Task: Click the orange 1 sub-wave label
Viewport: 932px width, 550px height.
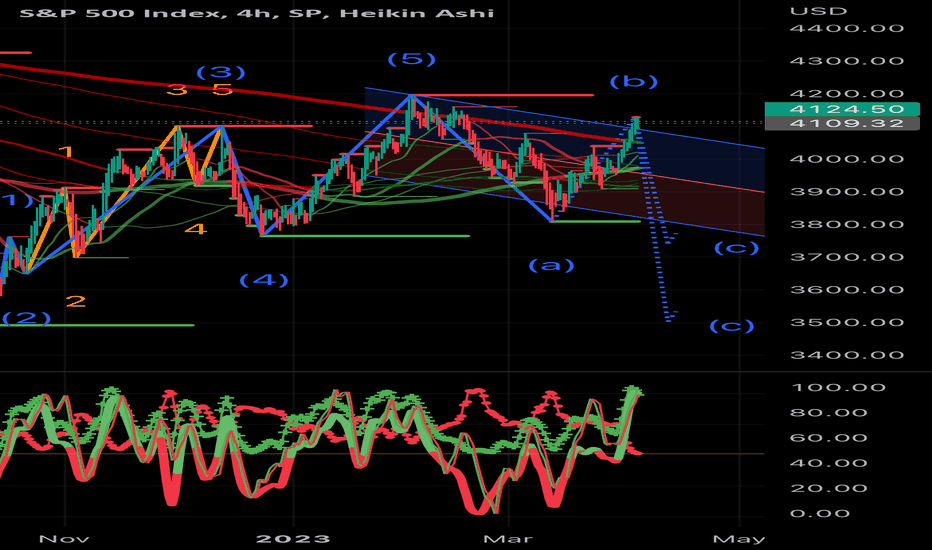Action: (65, 152)
